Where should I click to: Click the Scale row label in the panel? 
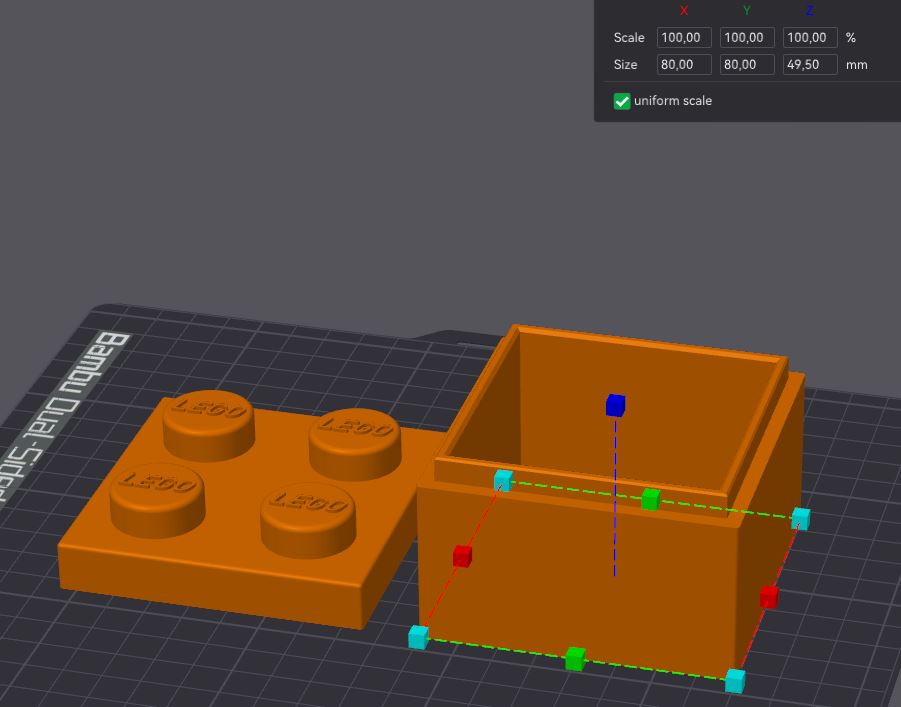(x=628, y=37)
